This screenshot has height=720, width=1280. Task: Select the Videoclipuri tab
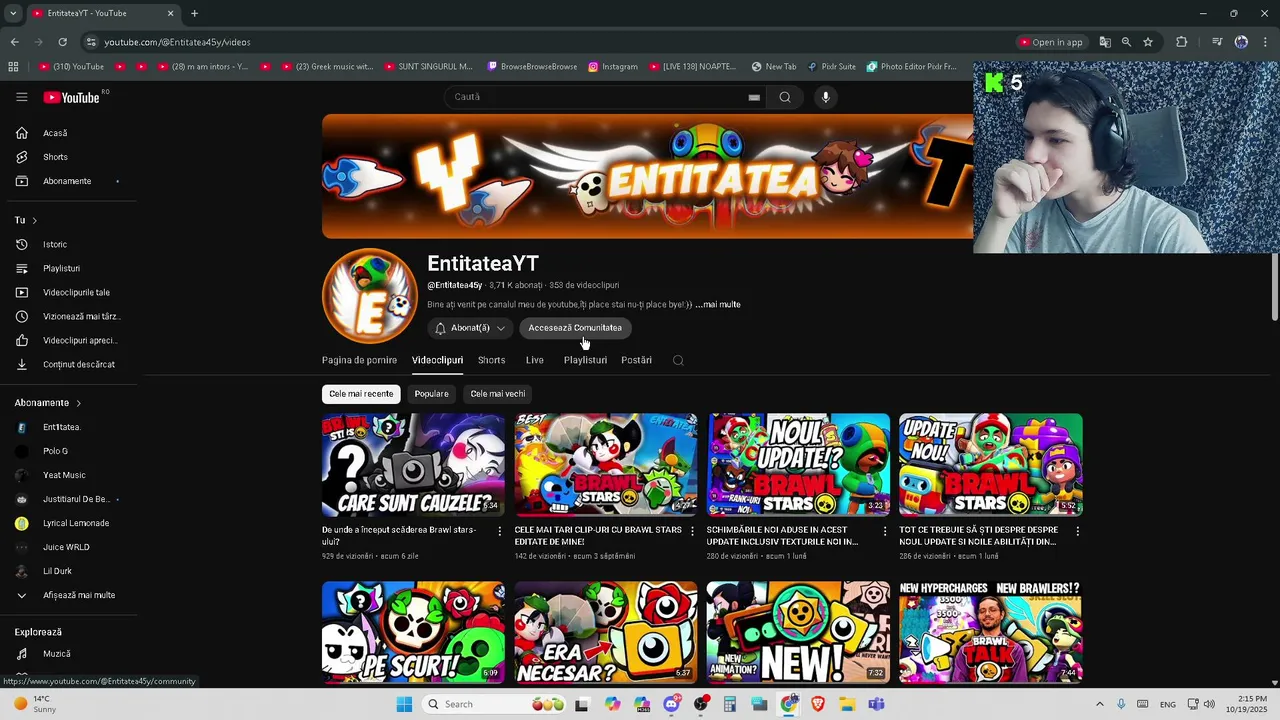437,360
